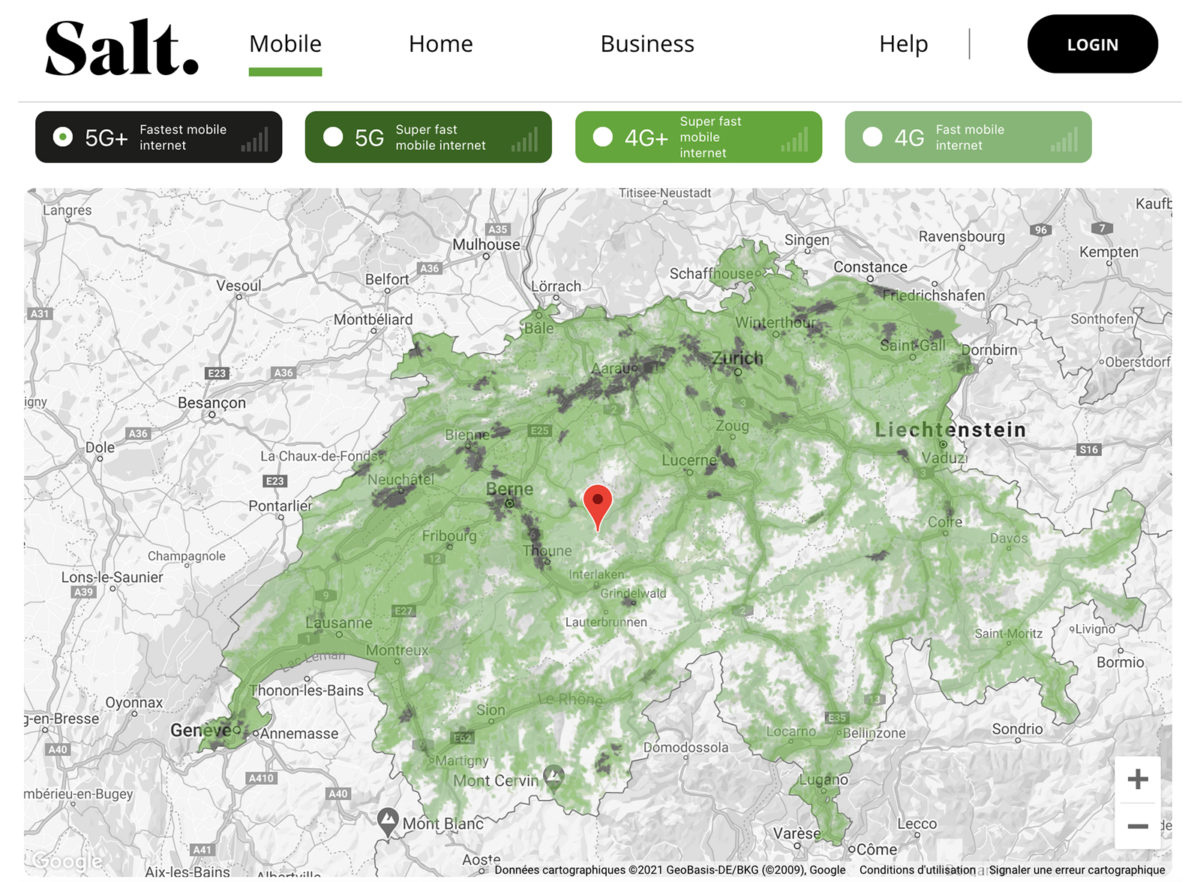Click the 4G+ signal bars icon
The width and height of the screenshot is (1200, 882).
[x=794, y=139]
